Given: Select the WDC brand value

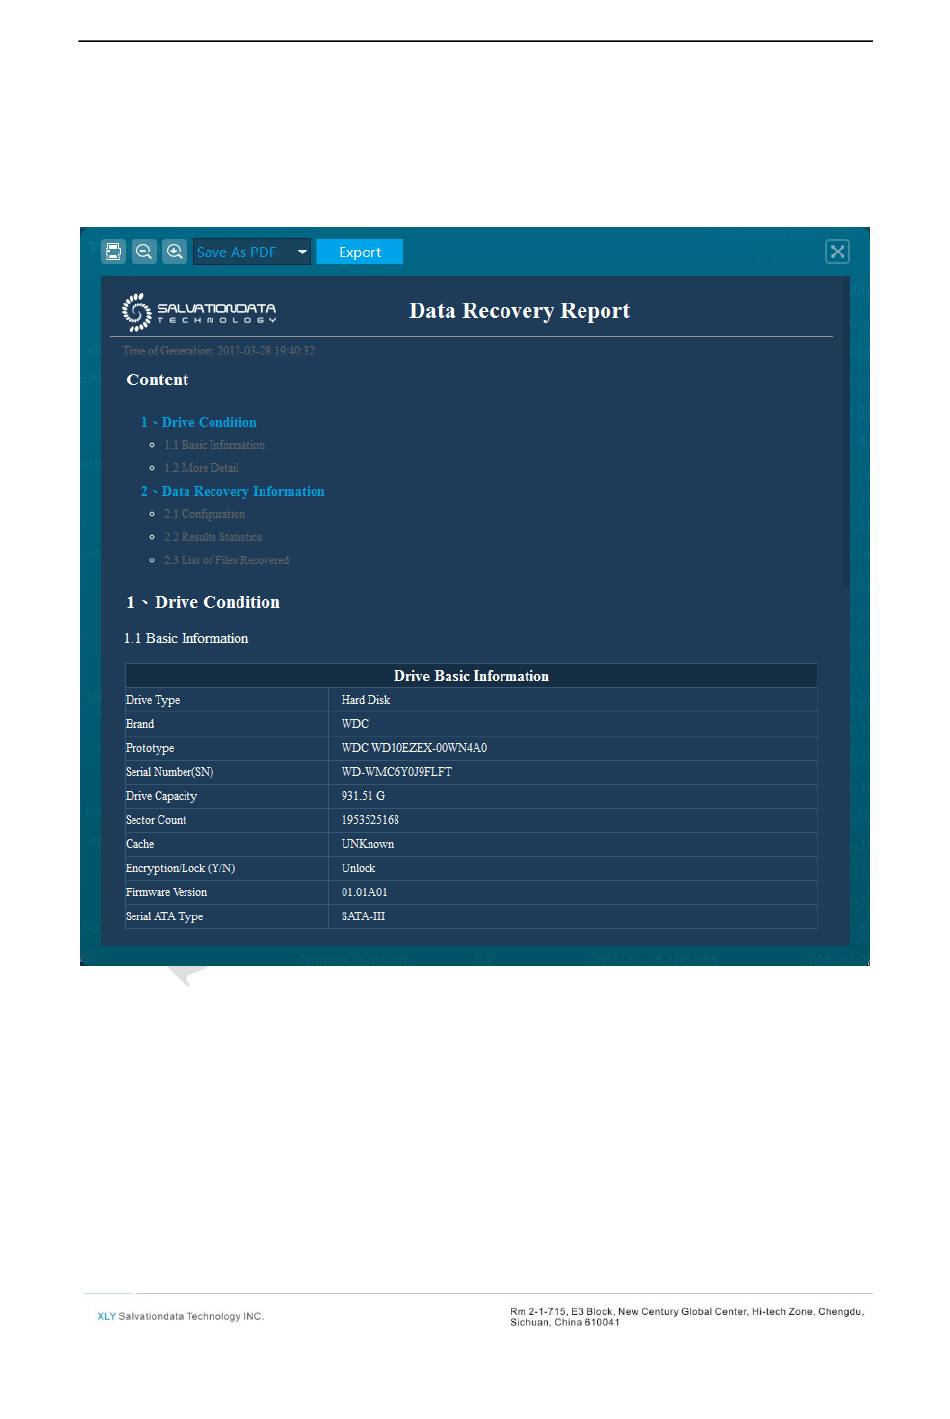Looking at the screenshot, I should [x=355, y=724].
